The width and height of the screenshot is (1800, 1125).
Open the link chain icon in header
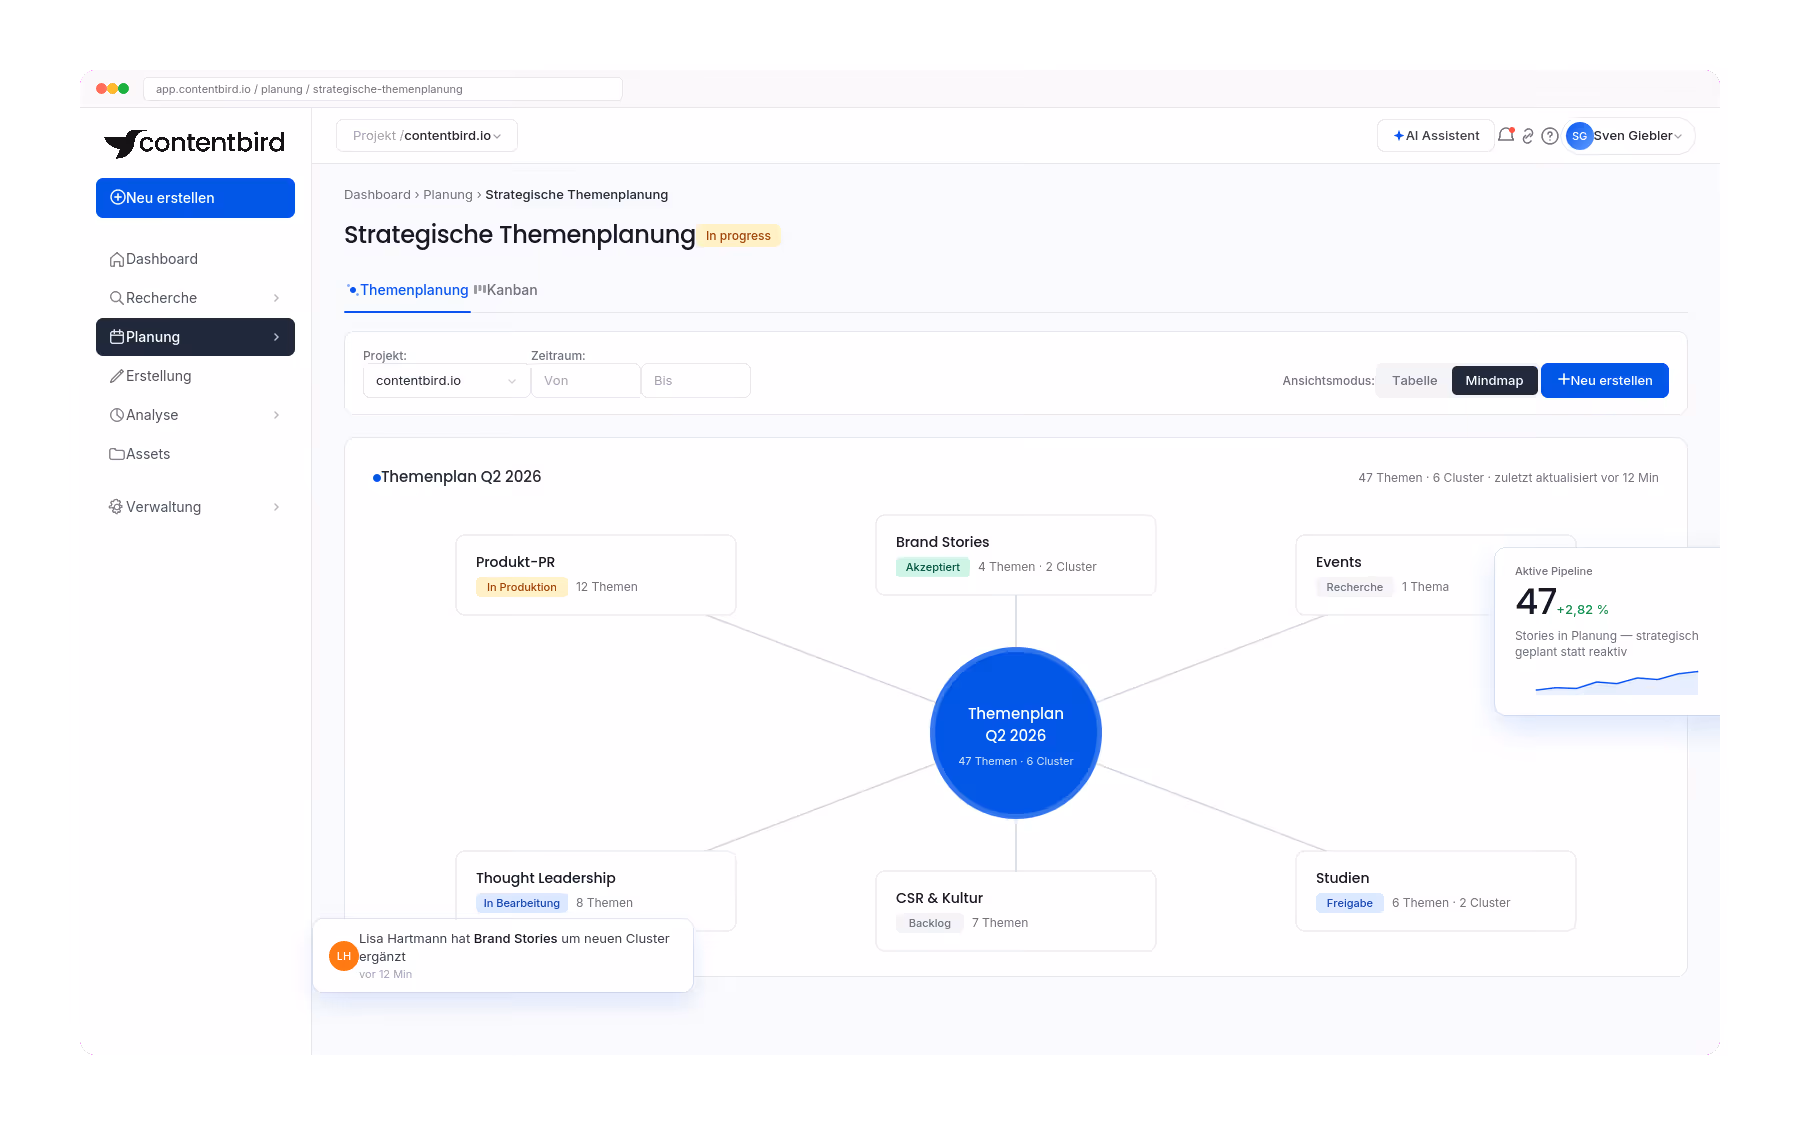coord(1528,136)
